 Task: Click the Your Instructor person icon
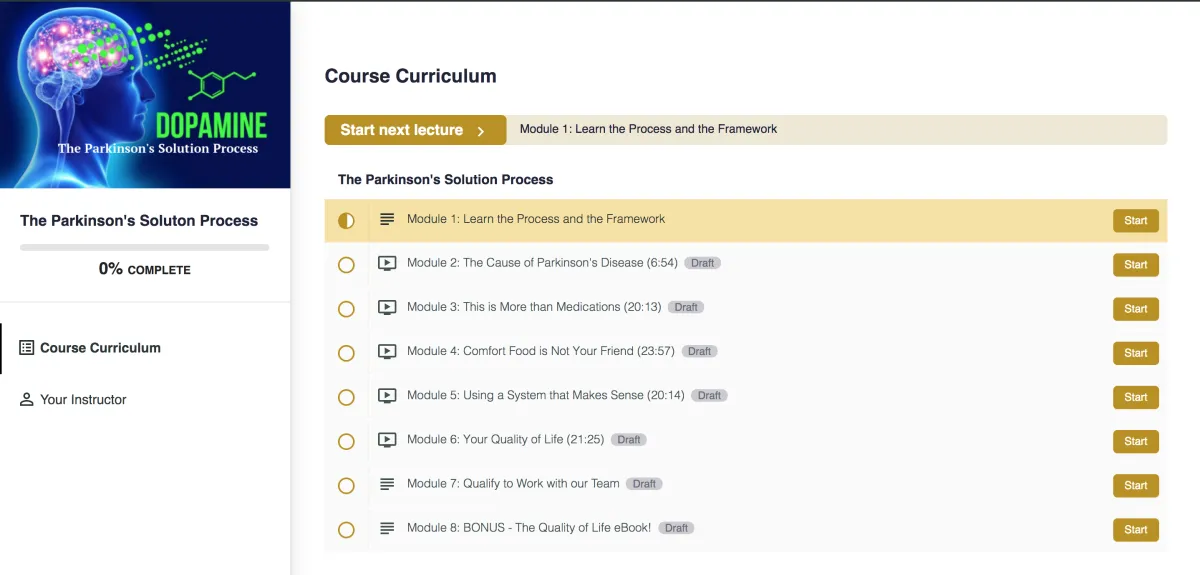click(x=27, y=400)
